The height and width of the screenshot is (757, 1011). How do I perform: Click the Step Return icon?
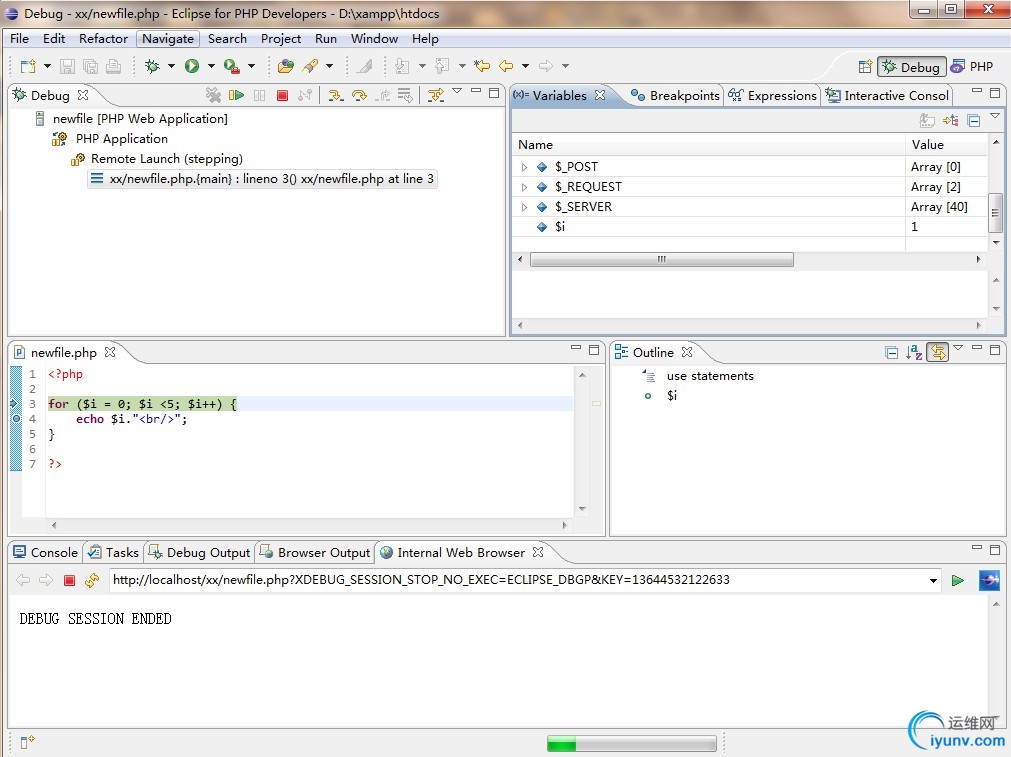(x=383, y=95)
